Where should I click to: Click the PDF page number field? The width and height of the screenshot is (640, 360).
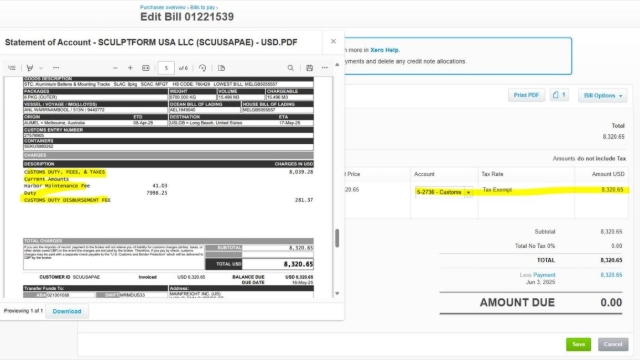pos(166,68)
